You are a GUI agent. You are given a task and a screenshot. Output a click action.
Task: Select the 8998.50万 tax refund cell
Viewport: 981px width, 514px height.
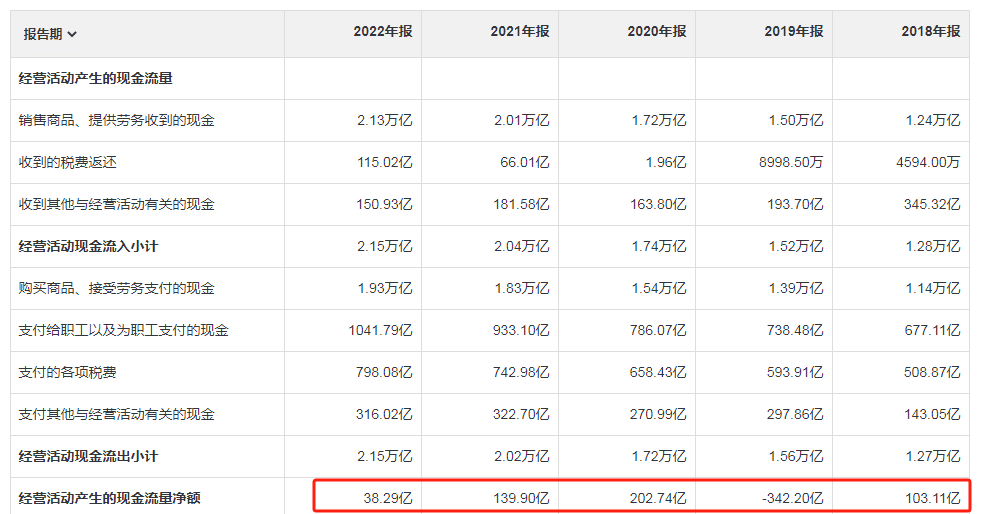click(791, 162)
